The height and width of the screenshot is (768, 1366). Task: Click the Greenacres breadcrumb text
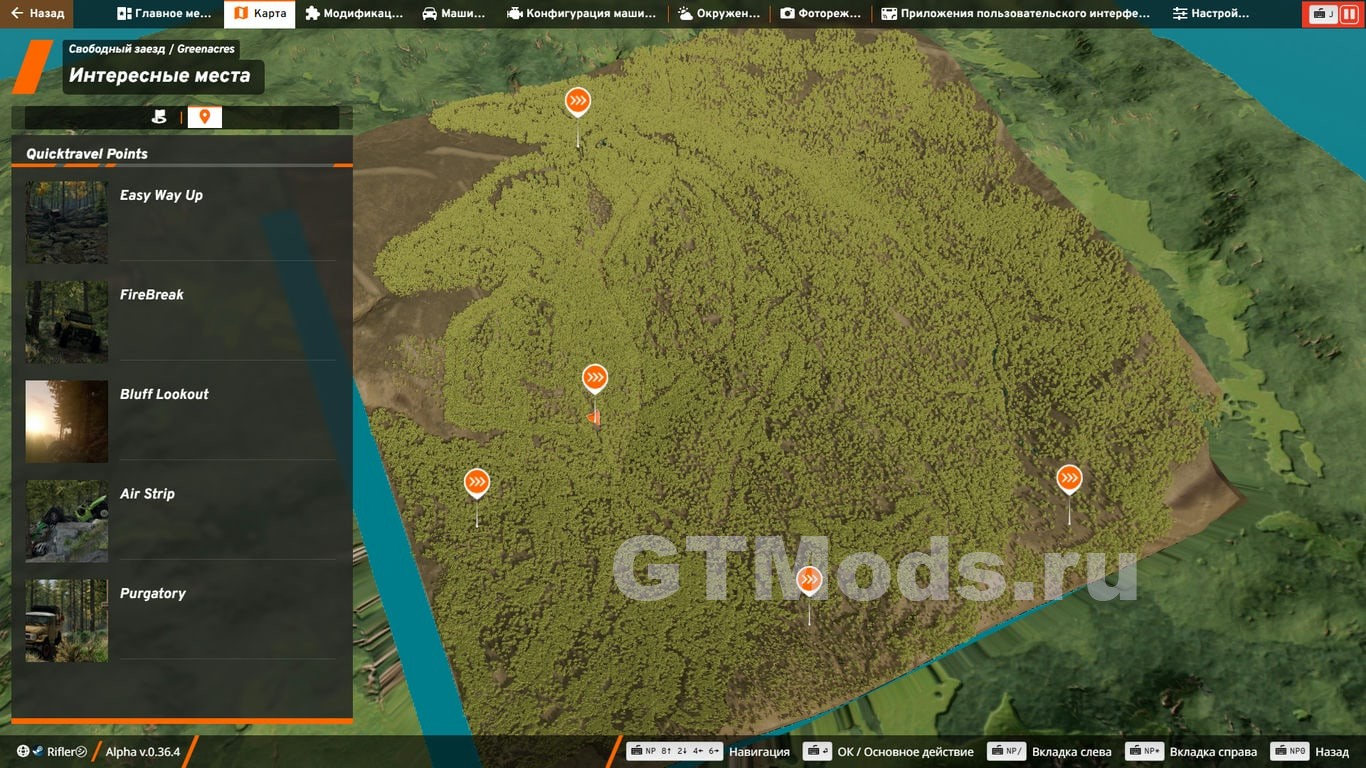click(x=205, y=48)
